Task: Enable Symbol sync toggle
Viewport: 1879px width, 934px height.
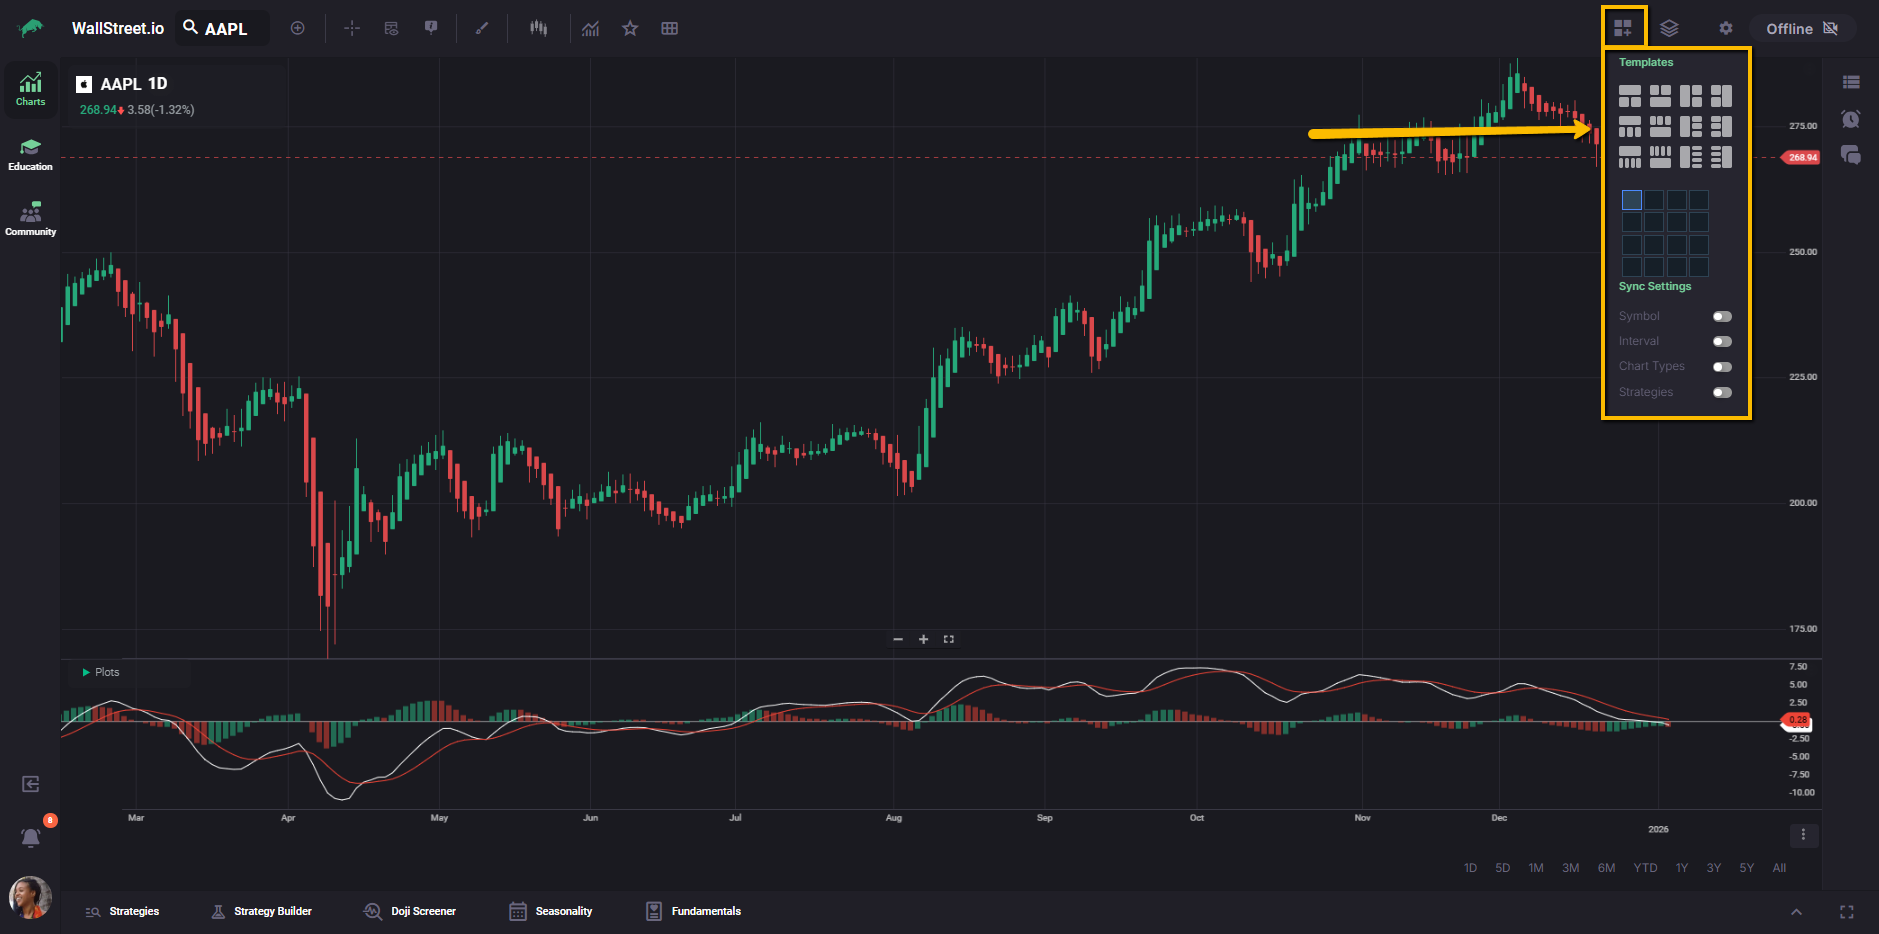Action: pyautogui.click(x=1722, y=317)
